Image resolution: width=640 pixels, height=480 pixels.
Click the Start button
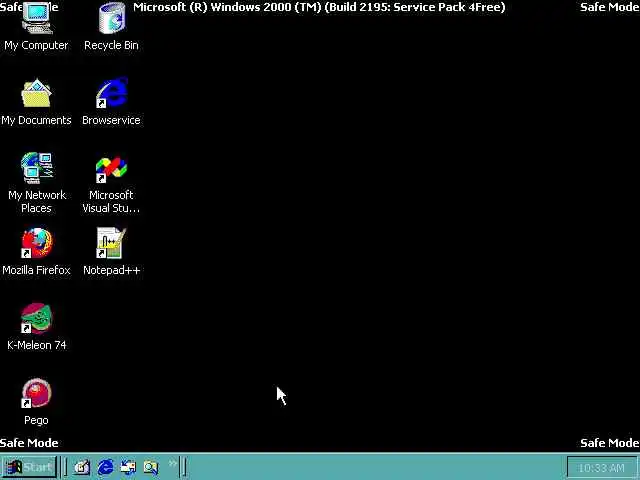(x=29, y=467)
